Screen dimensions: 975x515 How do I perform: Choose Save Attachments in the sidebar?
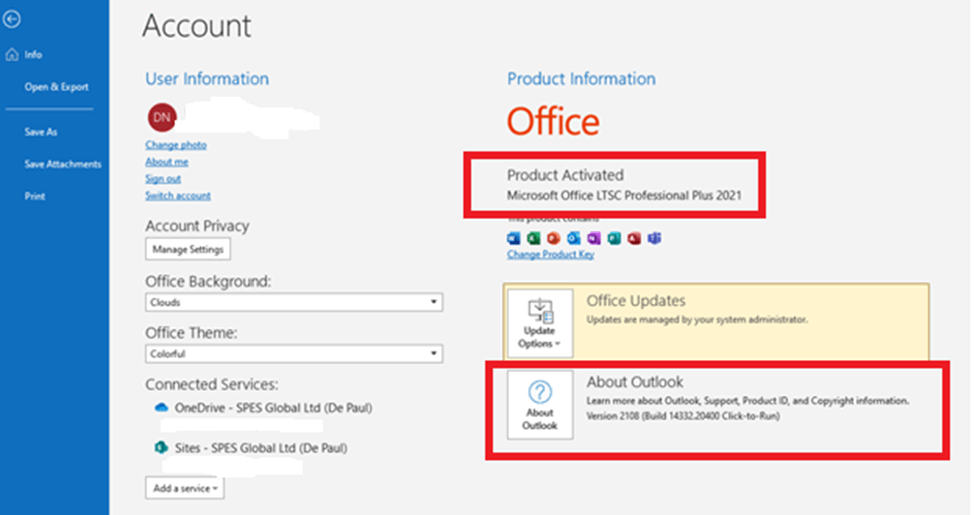coord(63,164)
